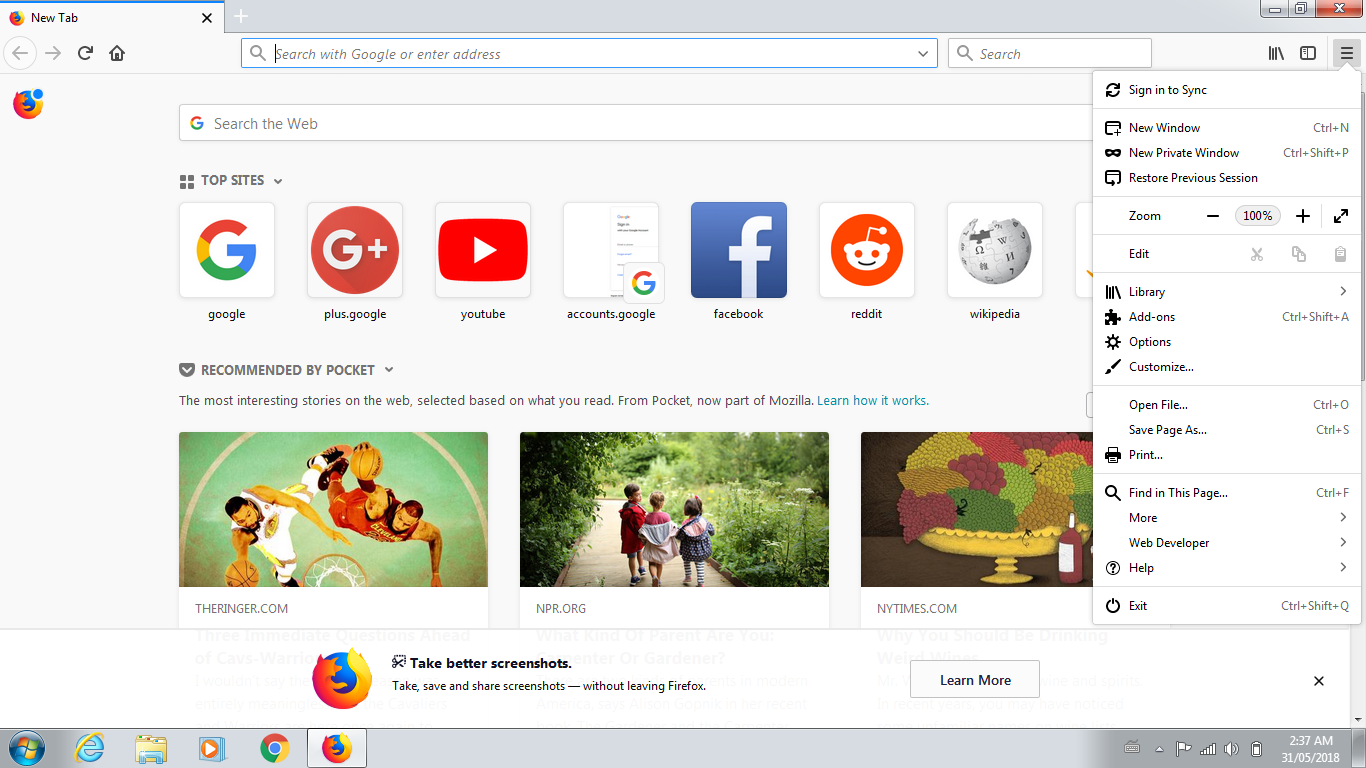Expand the Web Developer submenu
The width and height of the screenshot is (1366, 768).
pos(1227,543)
